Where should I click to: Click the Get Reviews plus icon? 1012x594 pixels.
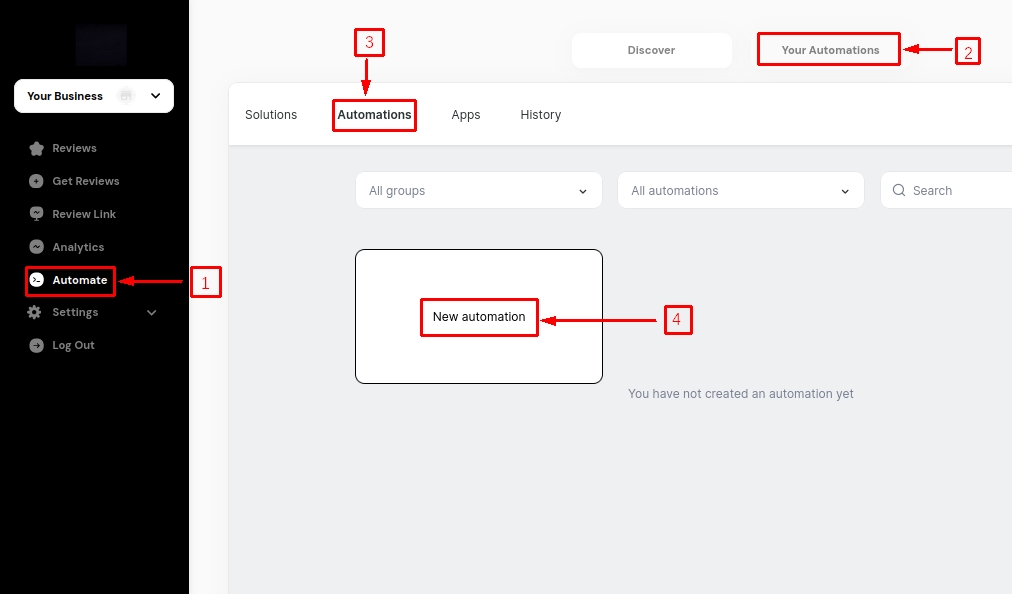tap(36, 181)
